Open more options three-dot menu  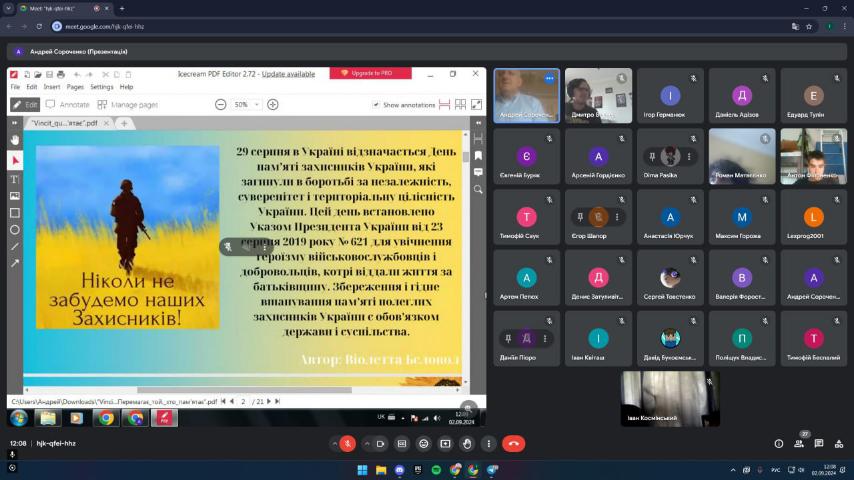(x=489, y=443)
